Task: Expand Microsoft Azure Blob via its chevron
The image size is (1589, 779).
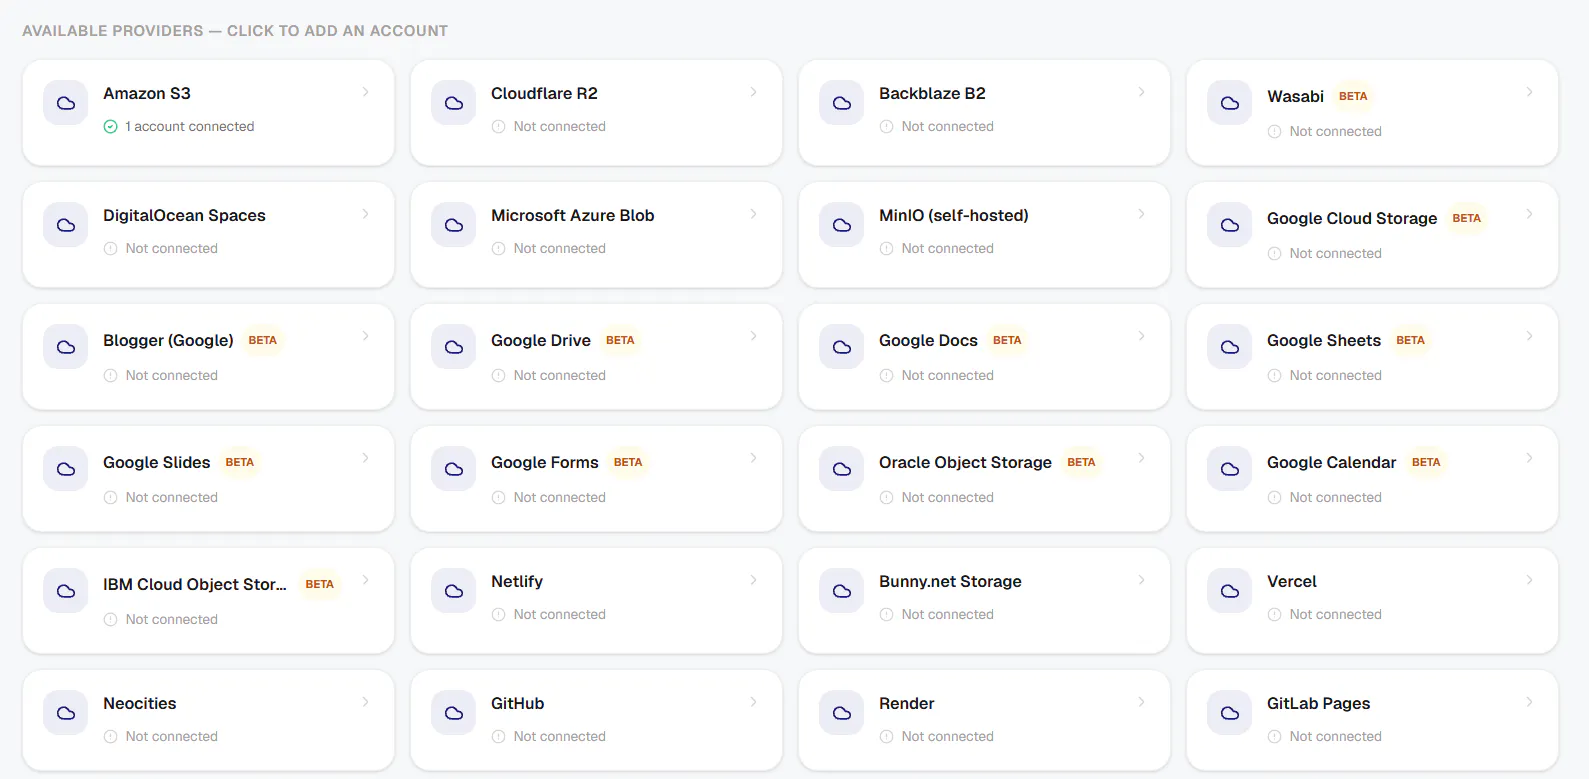Action: click(754, 214)
